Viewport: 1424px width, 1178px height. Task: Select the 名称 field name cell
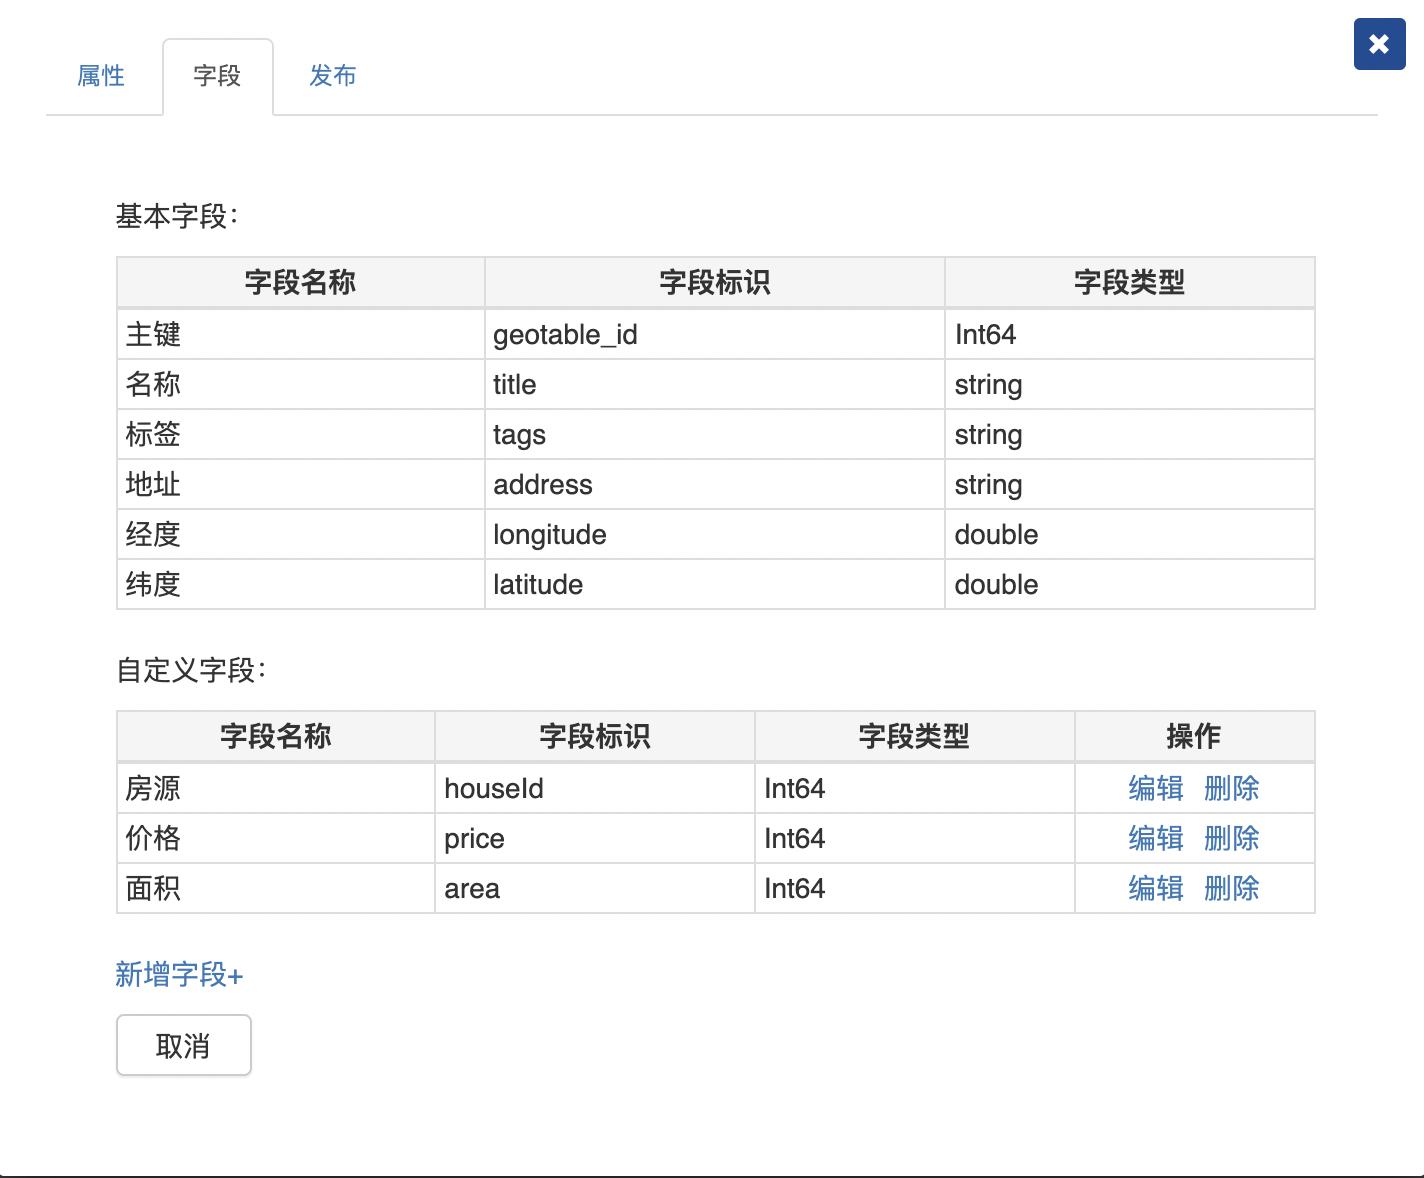coord(301,384)
